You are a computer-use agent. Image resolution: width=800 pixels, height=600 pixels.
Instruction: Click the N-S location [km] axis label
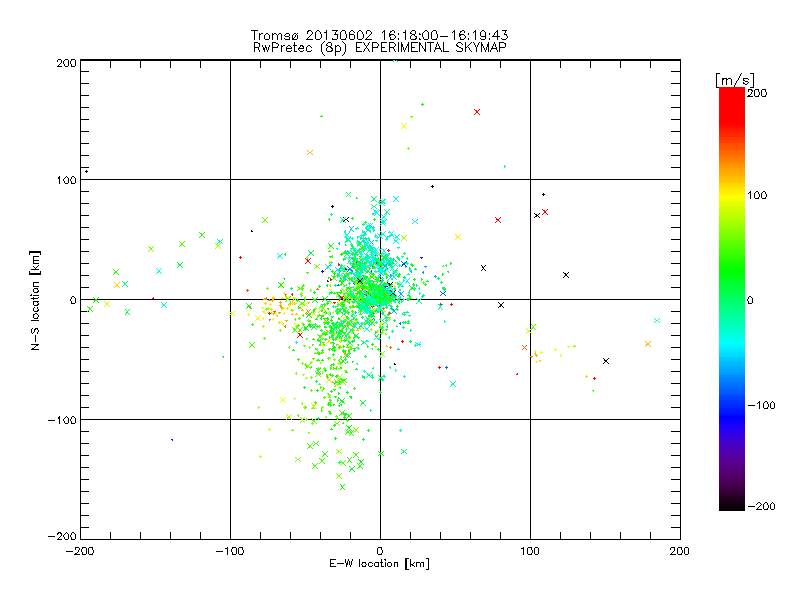pyautogui.click(x=35, y=300)
